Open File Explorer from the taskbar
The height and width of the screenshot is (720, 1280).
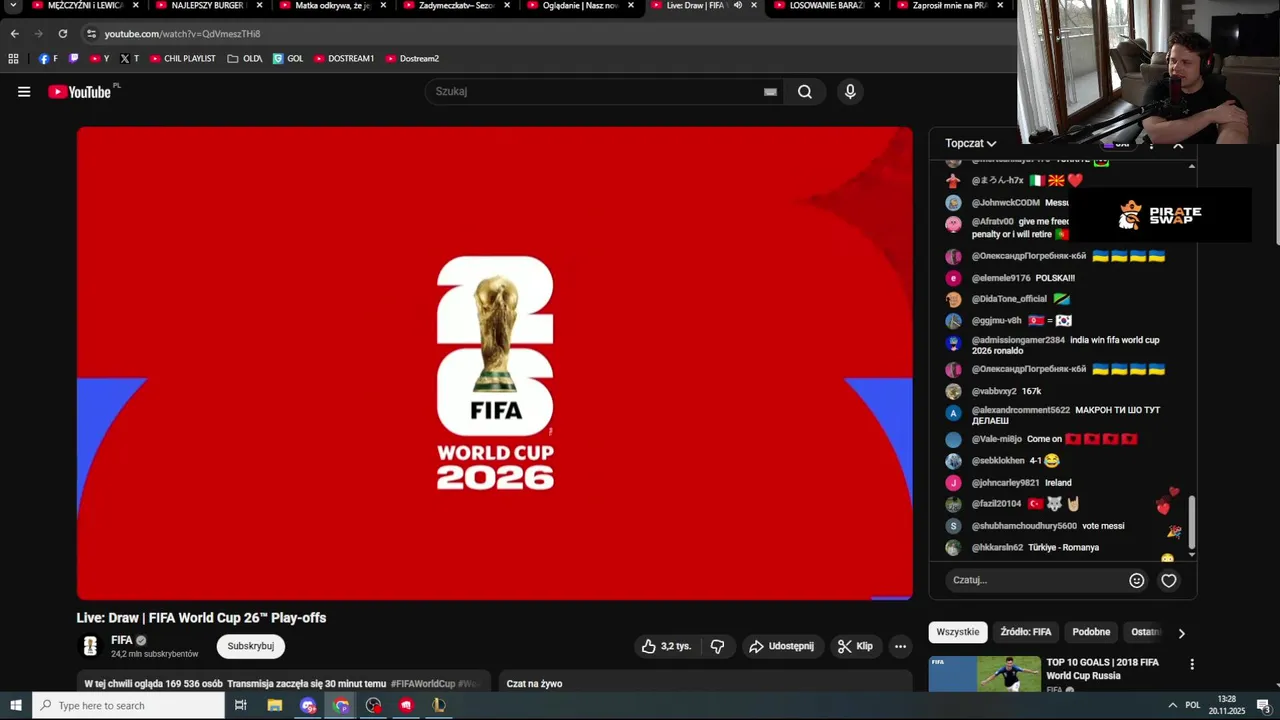coord(275,706)
